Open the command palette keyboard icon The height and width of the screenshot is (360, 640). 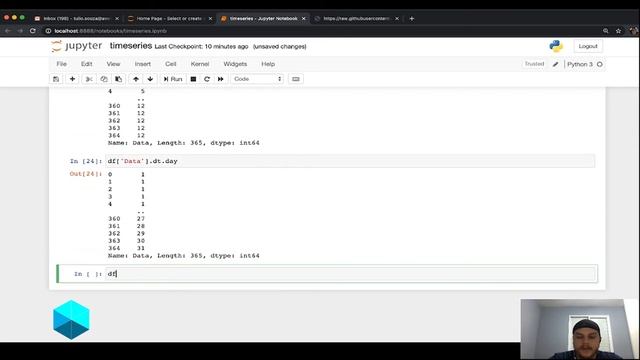coord(296,79)
